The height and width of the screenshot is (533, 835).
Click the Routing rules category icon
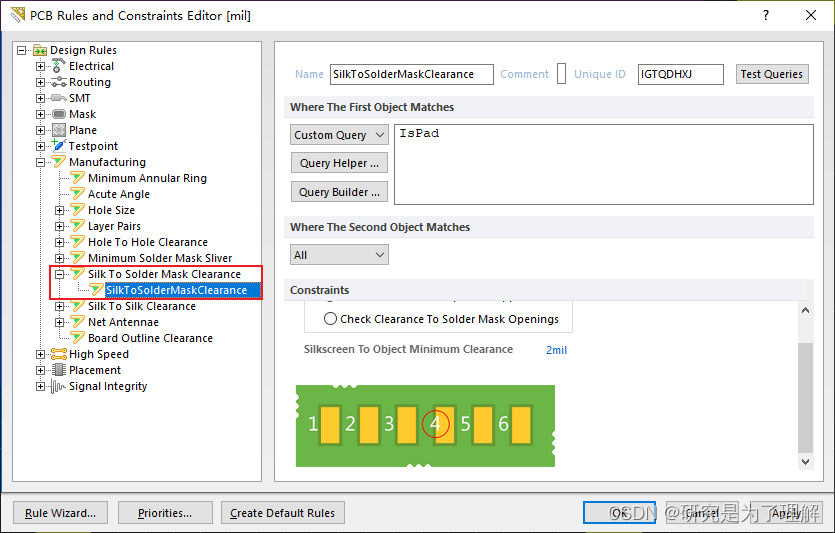(x=59, y=83)
